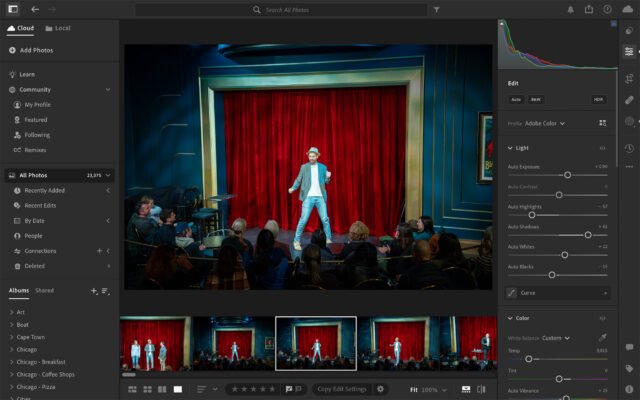
Task: Browse profiles icon next to Adobe Color
Action: (602, 123)
